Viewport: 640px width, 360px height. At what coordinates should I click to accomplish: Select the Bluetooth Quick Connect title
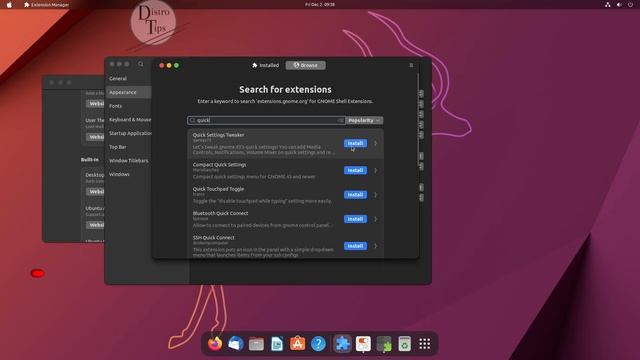click(x=220, y=213)
